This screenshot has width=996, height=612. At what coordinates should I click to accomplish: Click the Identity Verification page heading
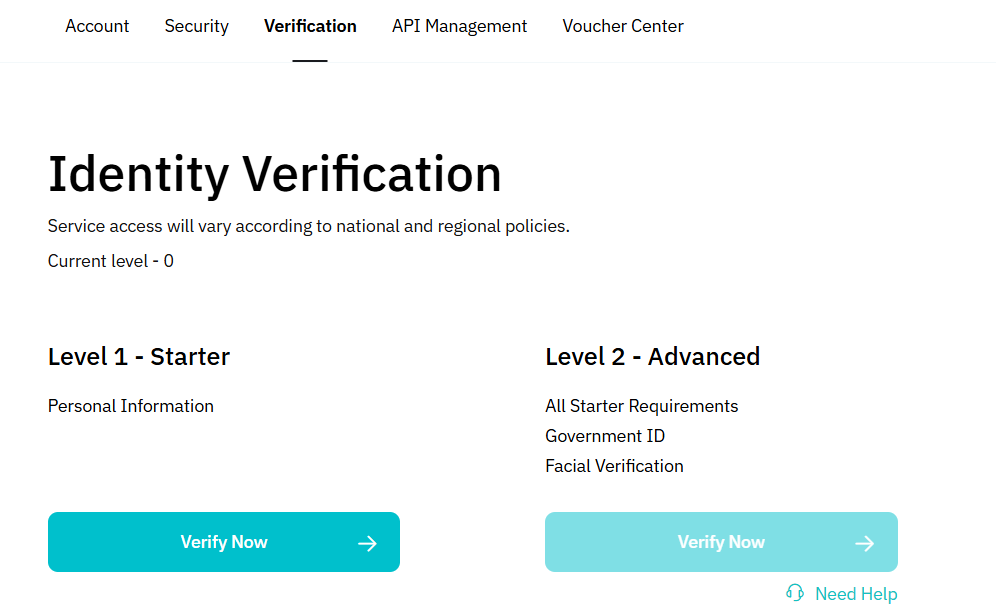pyautogui.click(x=274, y=173)
